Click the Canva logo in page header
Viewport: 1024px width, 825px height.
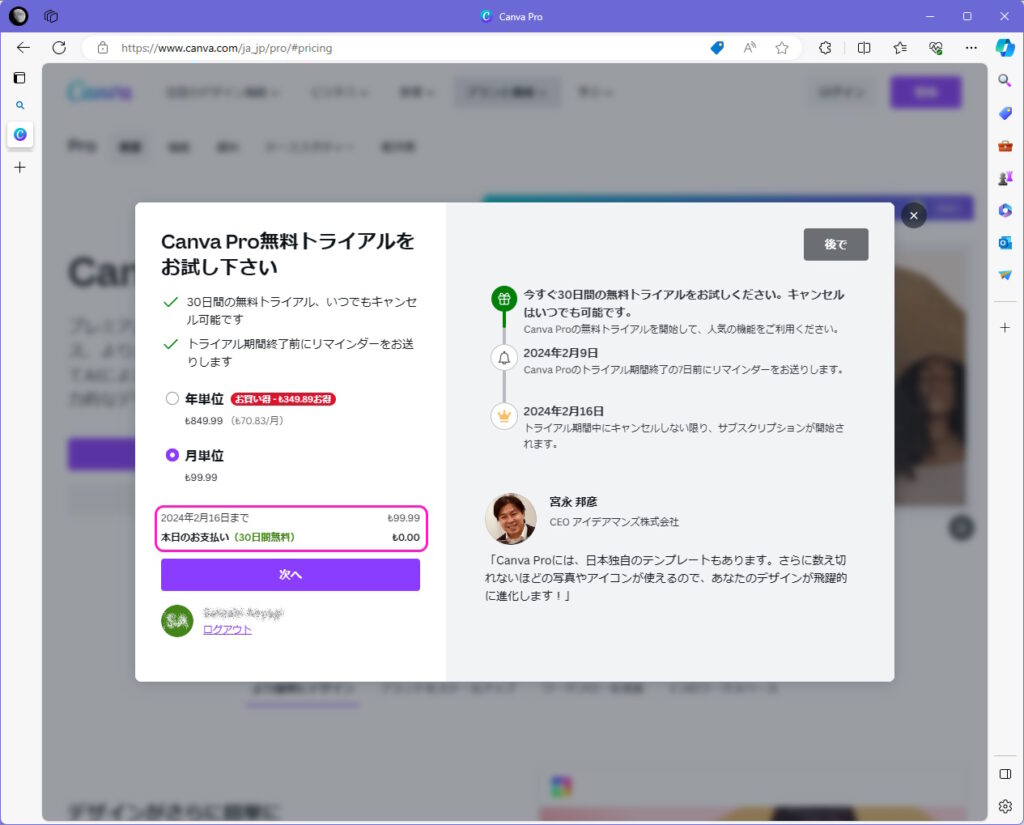click(x=99, y=91)
